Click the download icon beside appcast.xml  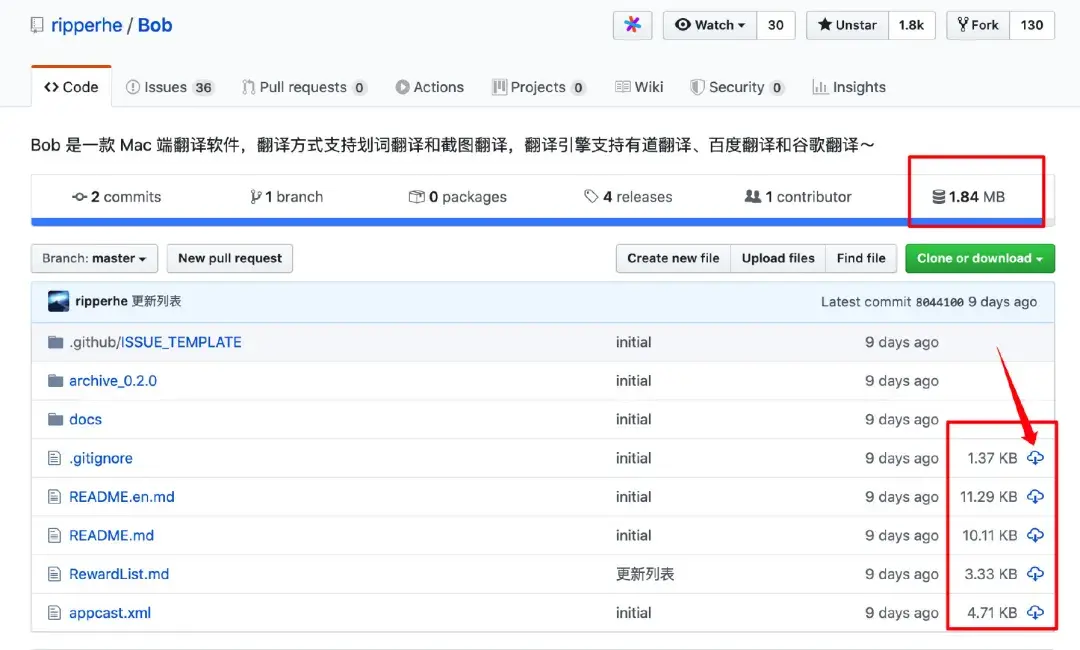coord(1035,612)
